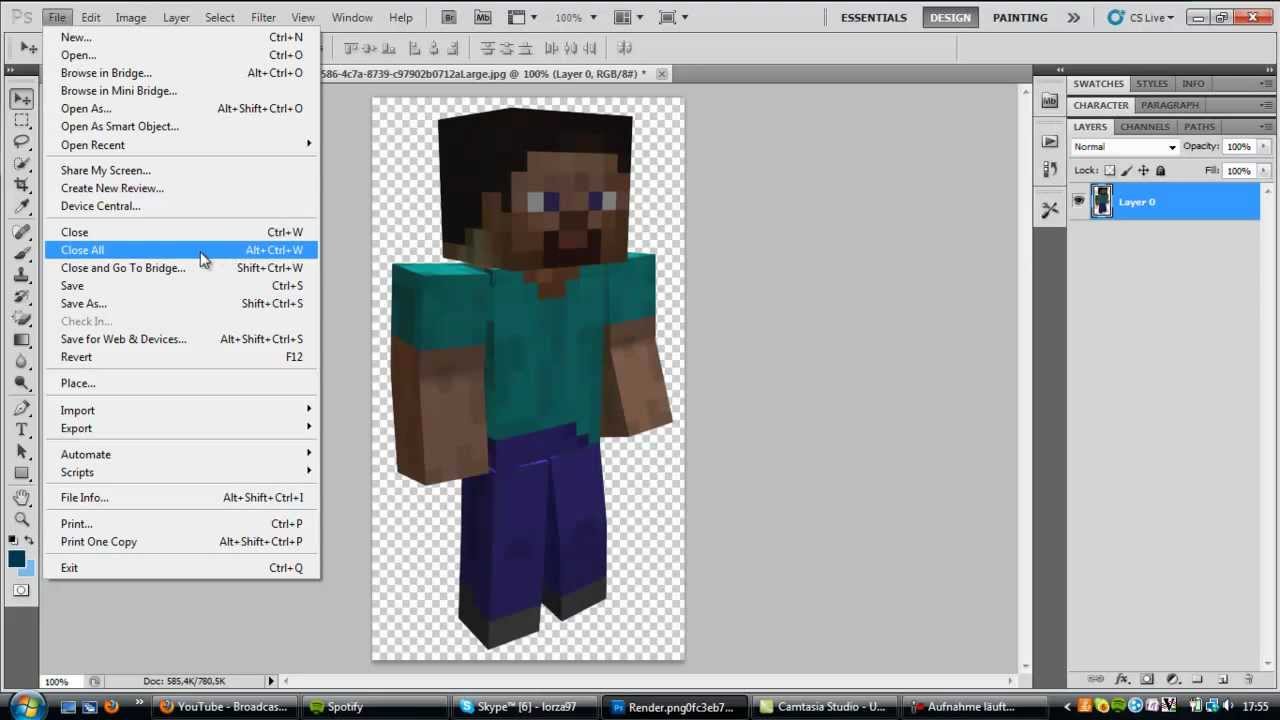Select the Eyedropper tool
This screenshot has height=720, width=1280.
[x=22, y=207]
